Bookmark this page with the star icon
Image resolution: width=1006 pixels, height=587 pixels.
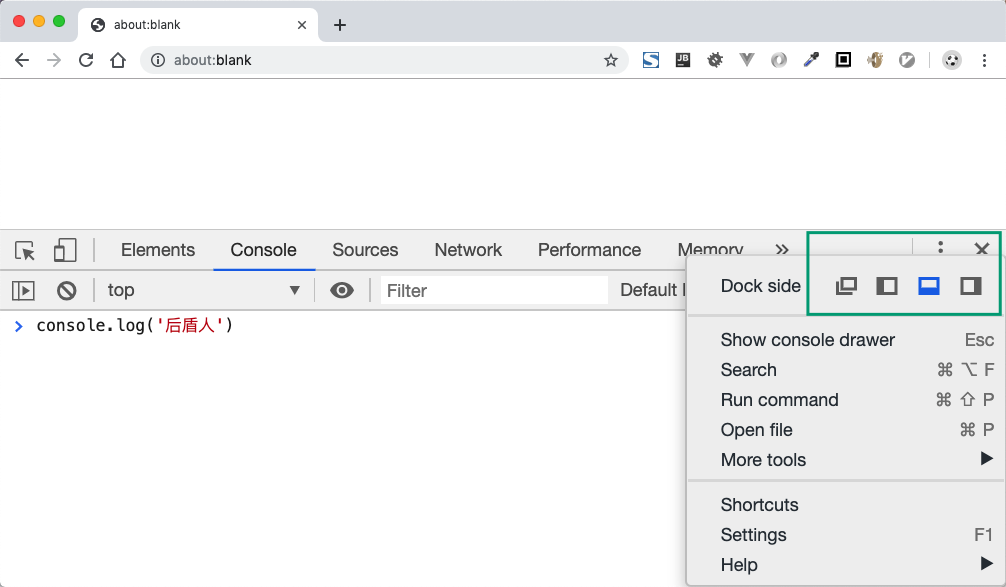tap(611, 60)
